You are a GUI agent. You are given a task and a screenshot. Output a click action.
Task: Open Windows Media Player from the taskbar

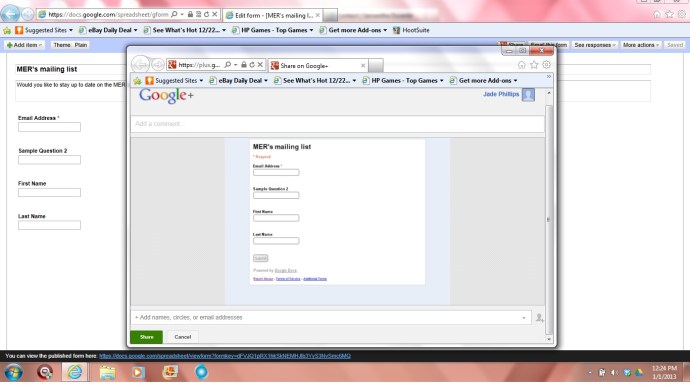click(x=138, y=372)
